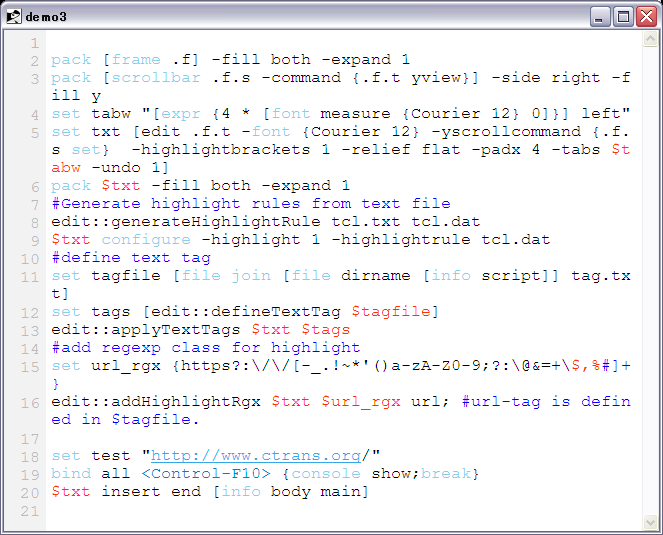Click 'tcl.txt' on line 8
663x535 pixels.
click(366, 222)
